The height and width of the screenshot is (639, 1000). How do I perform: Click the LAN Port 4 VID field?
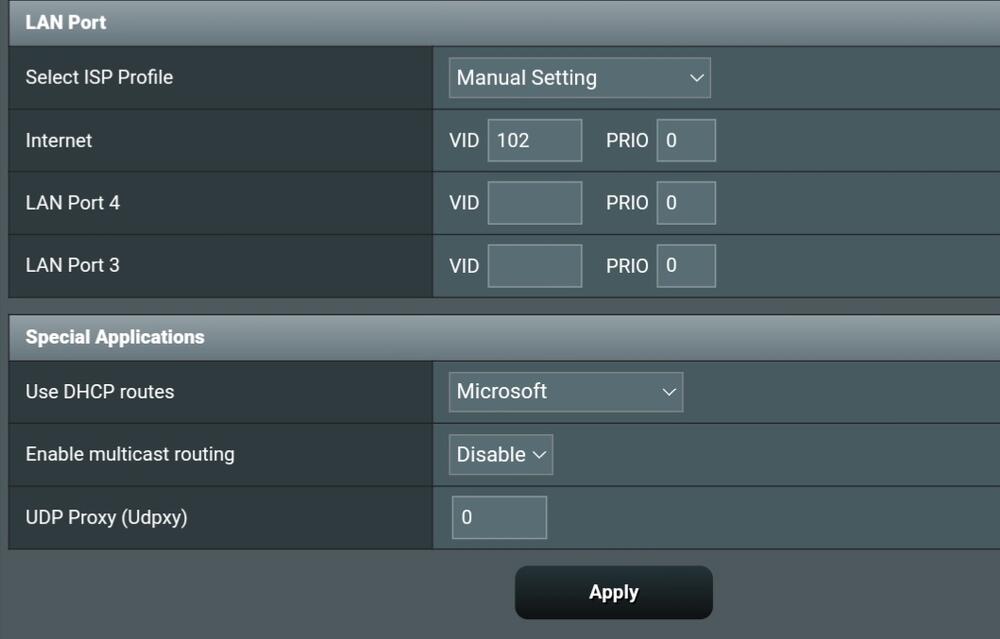click(x=534, y=203)
